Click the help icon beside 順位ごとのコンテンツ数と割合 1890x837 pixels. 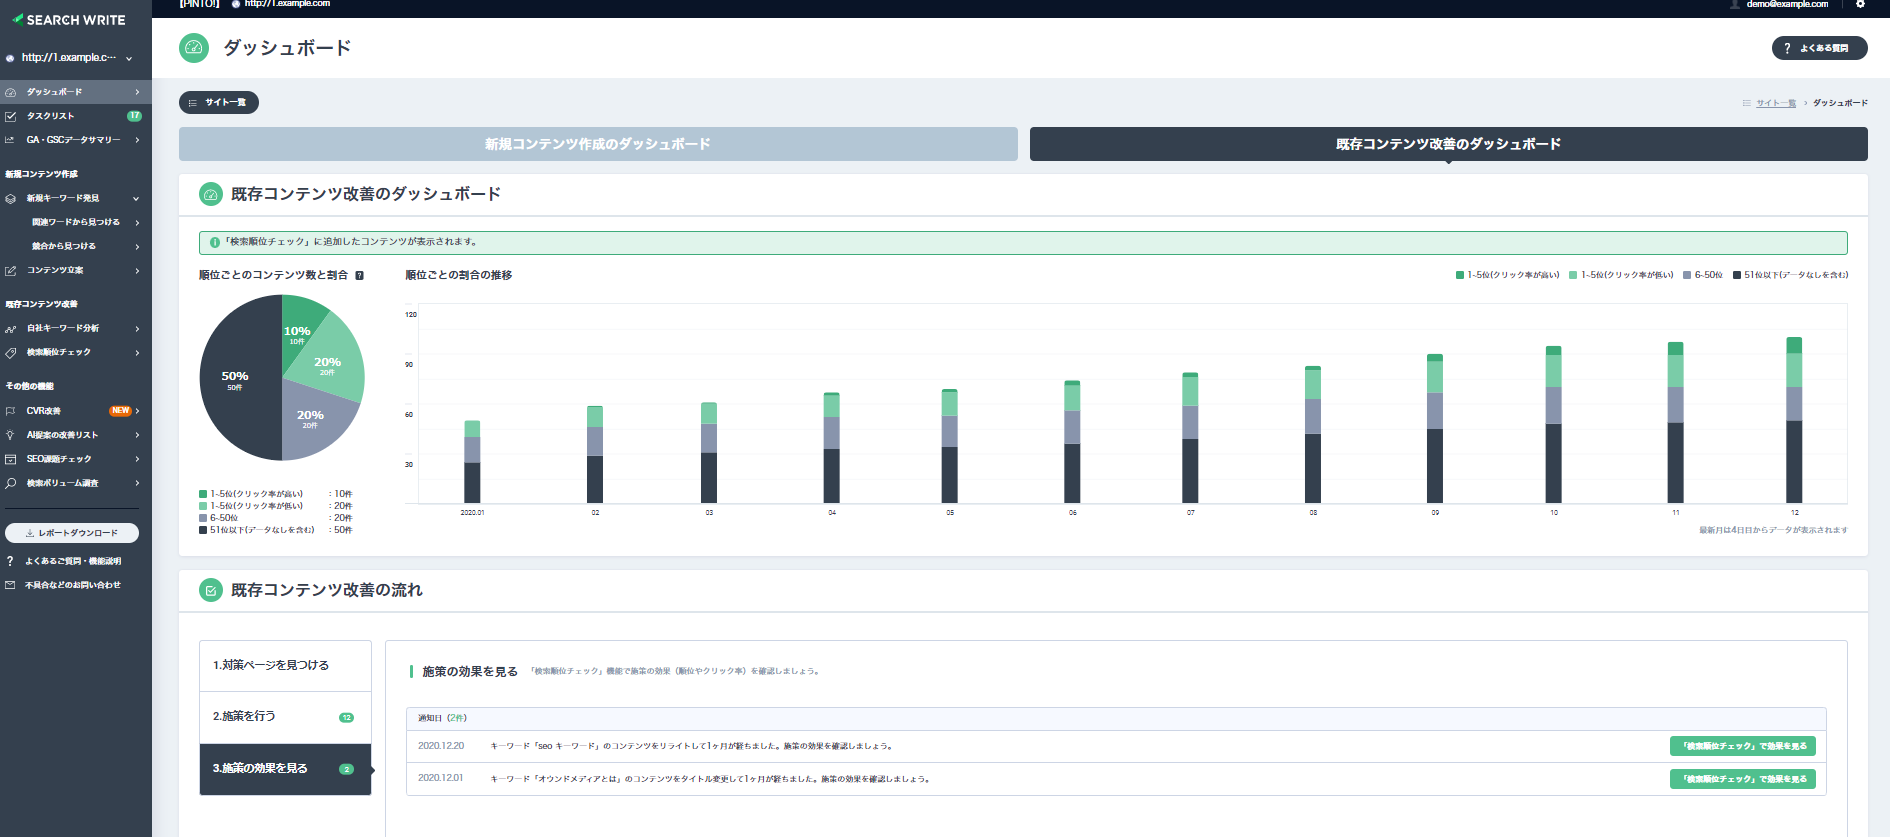point(359,276)
